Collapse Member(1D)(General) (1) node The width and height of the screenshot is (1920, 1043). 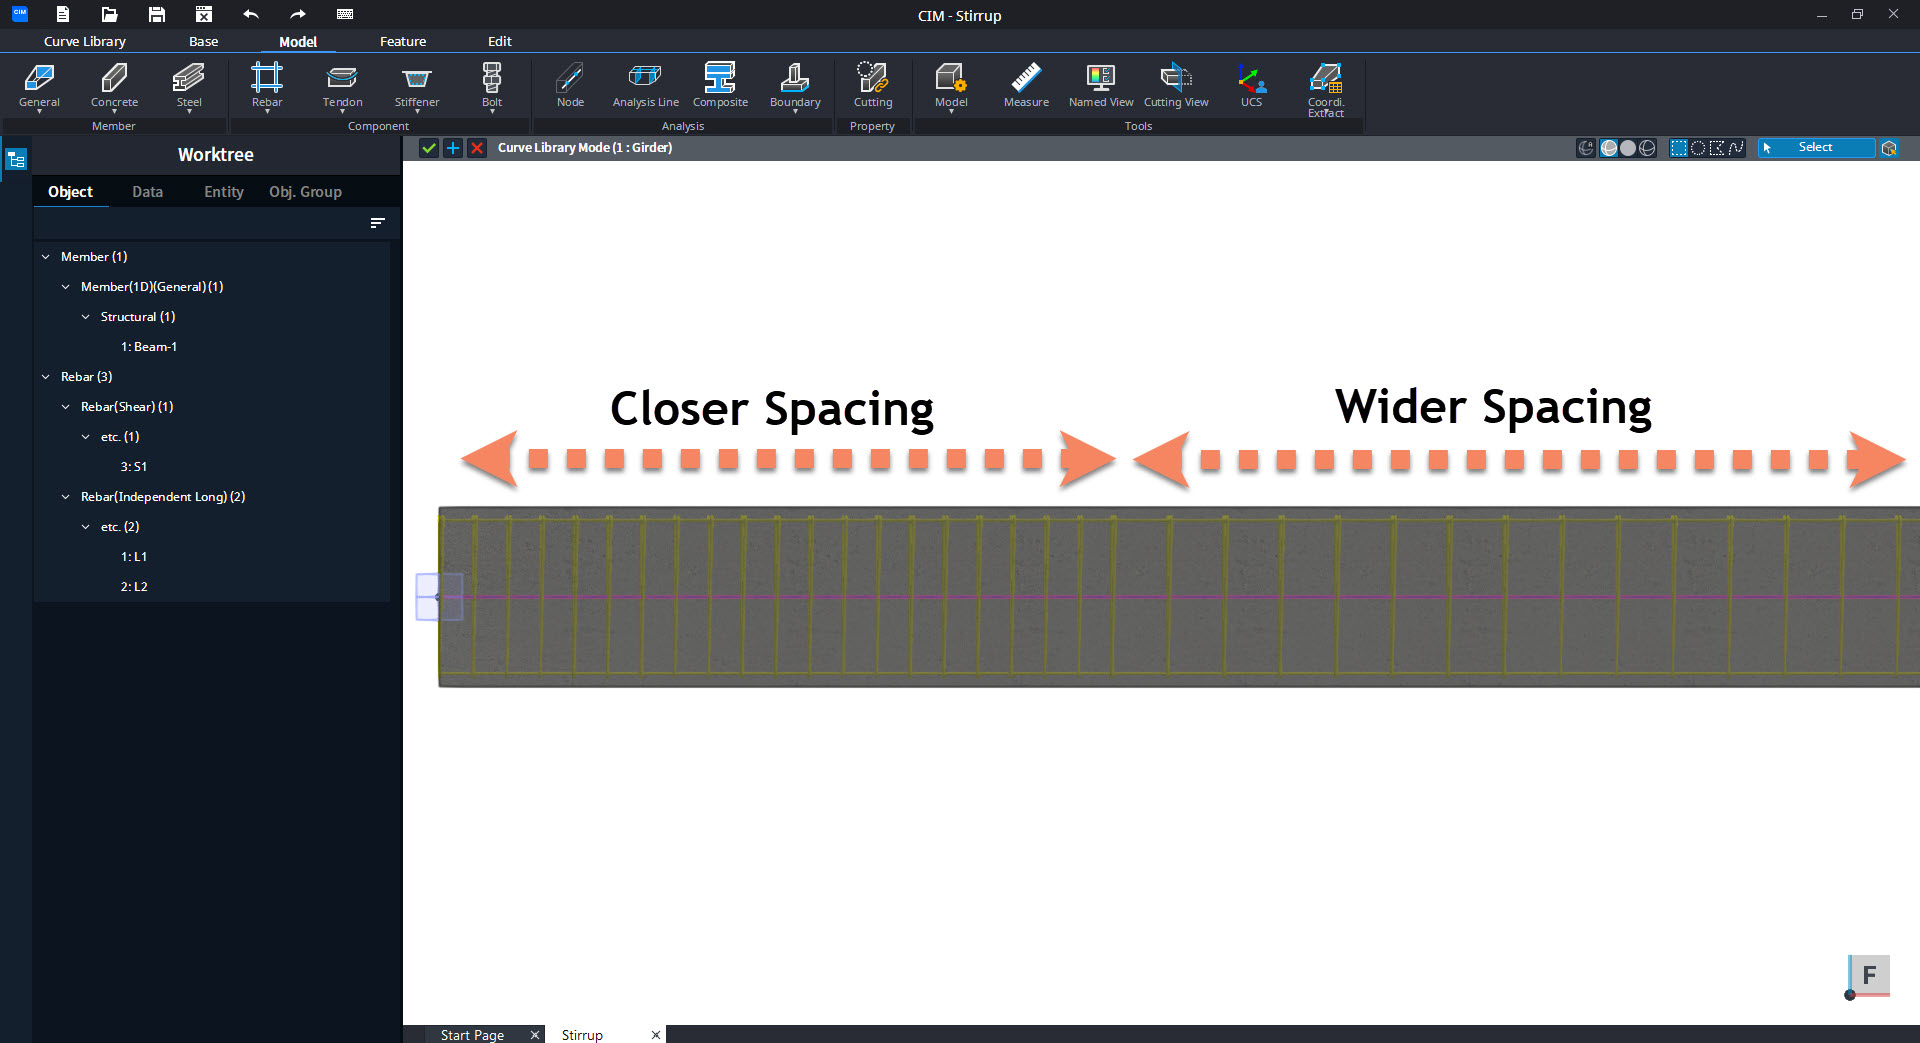pyautogui.click(x=66, y=287)
